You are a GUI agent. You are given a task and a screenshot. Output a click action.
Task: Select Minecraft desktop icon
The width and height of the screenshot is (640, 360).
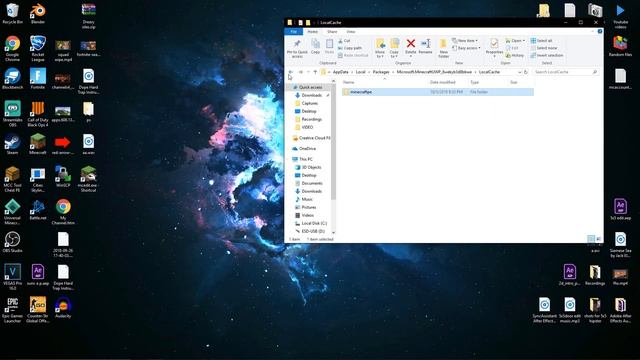click(38, 144)
